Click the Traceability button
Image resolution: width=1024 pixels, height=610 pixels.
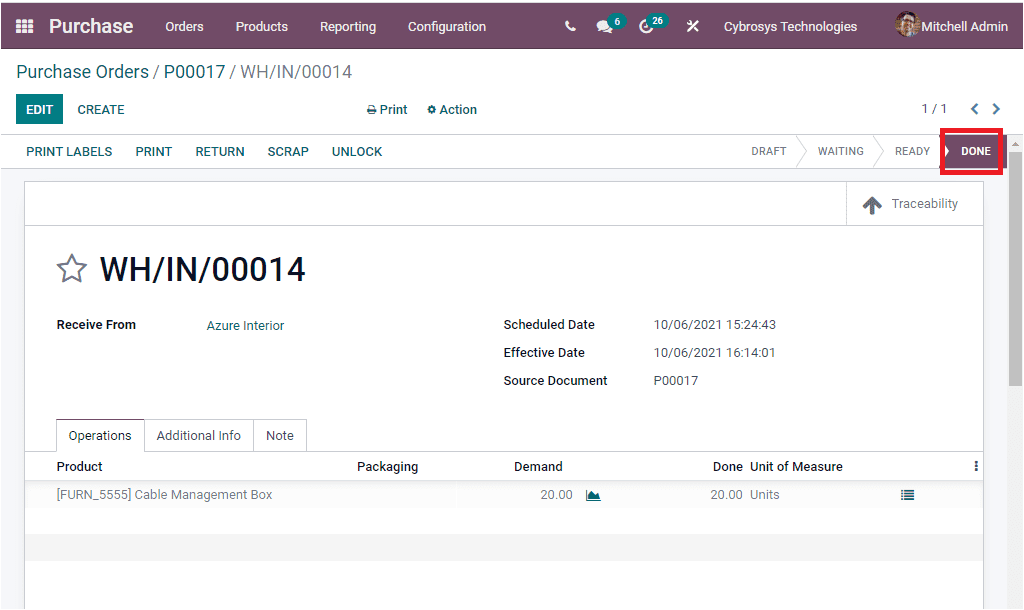pyautogui.click(x=912, y=203)
